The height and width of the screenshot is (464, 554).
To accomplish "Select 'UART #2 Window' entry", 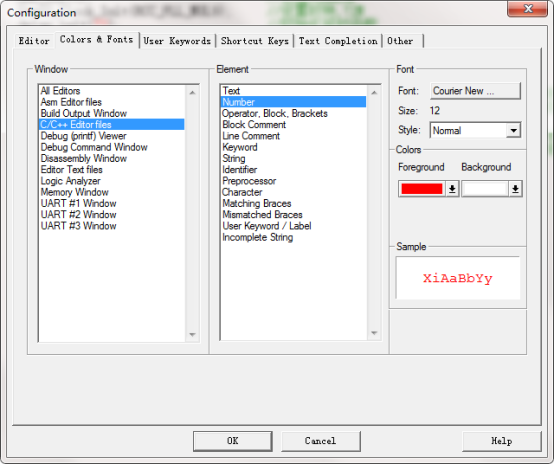I will point(111,215).
